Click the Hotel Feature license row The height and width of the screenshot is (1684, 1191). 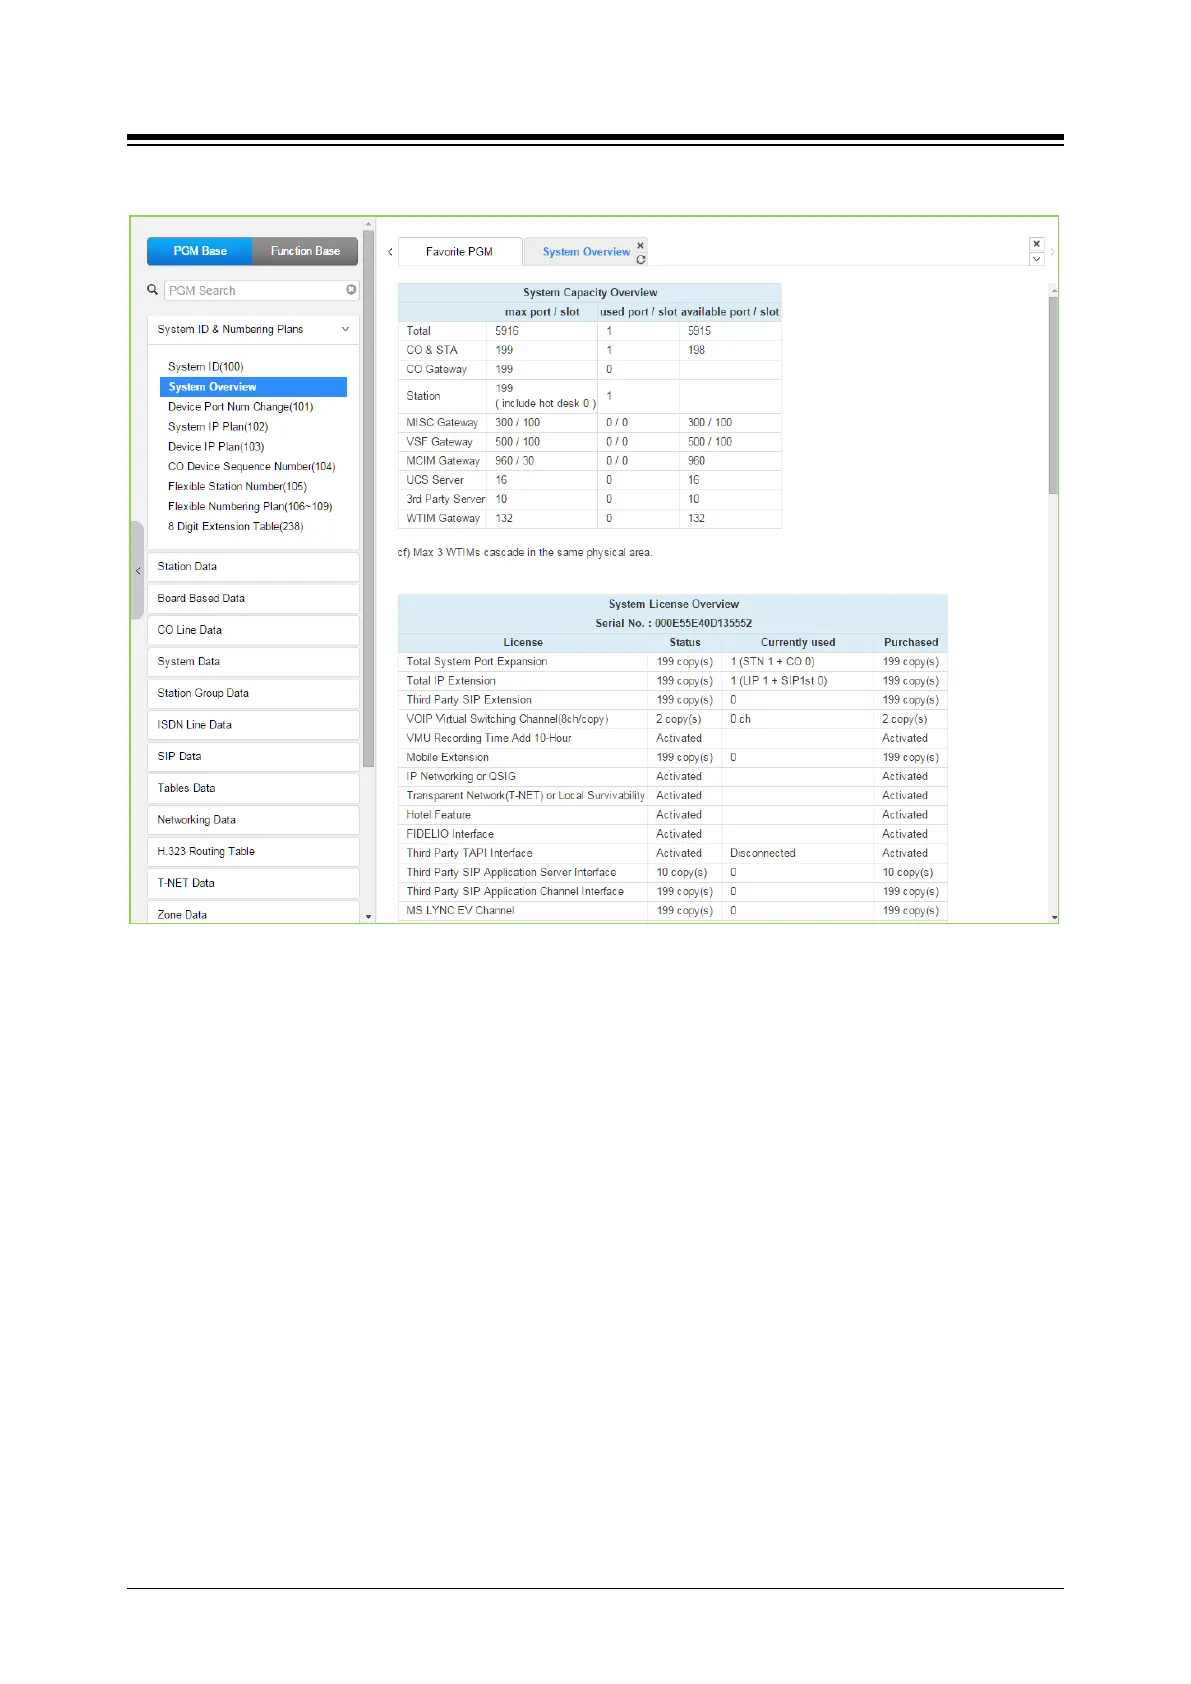(x=438, y=815)
